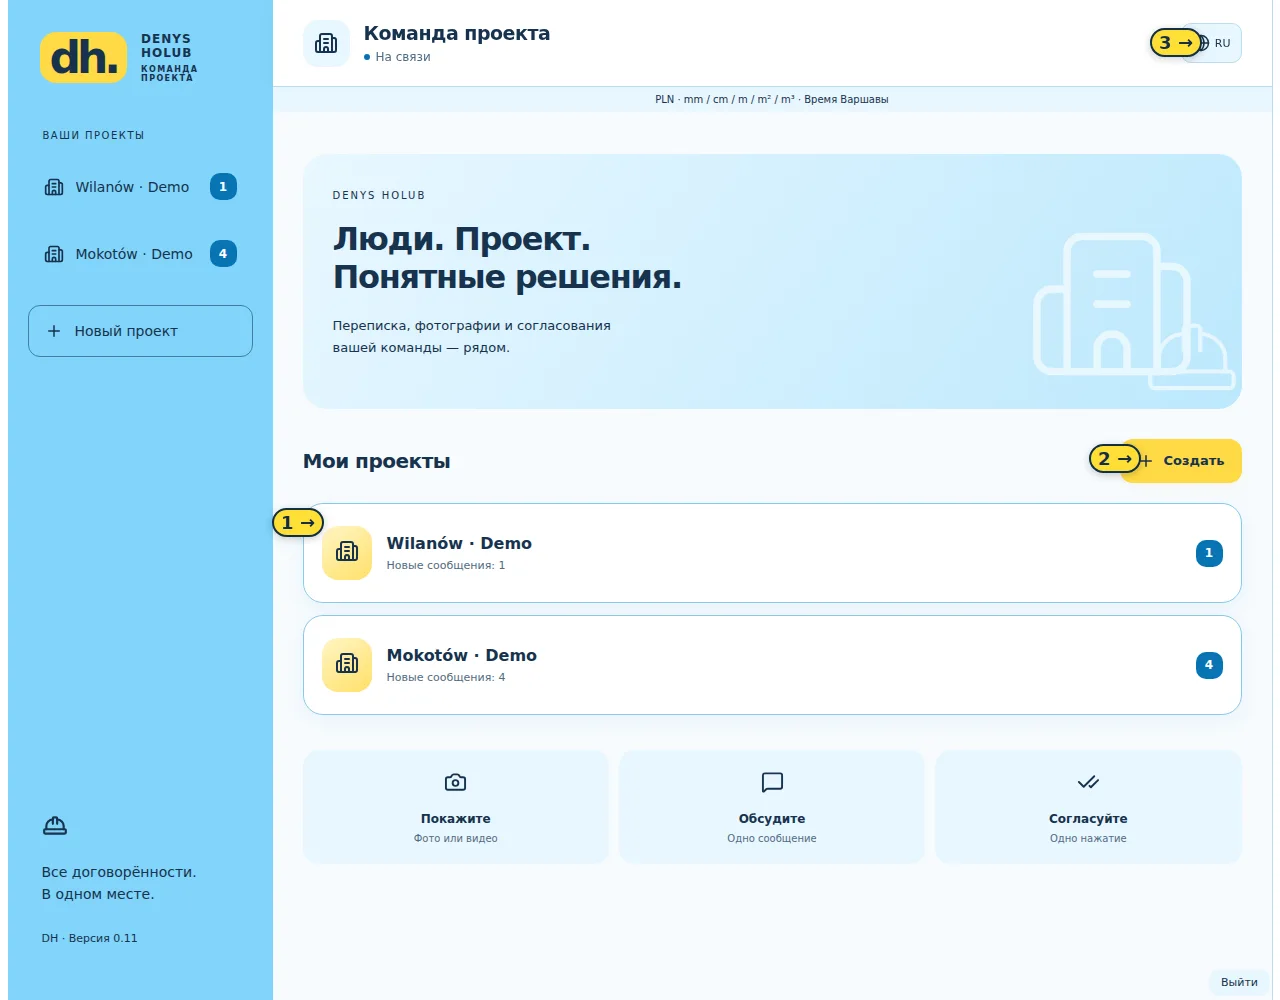
Task: Click yellow building icon on Wilanów card
Action: pos(347,553)
